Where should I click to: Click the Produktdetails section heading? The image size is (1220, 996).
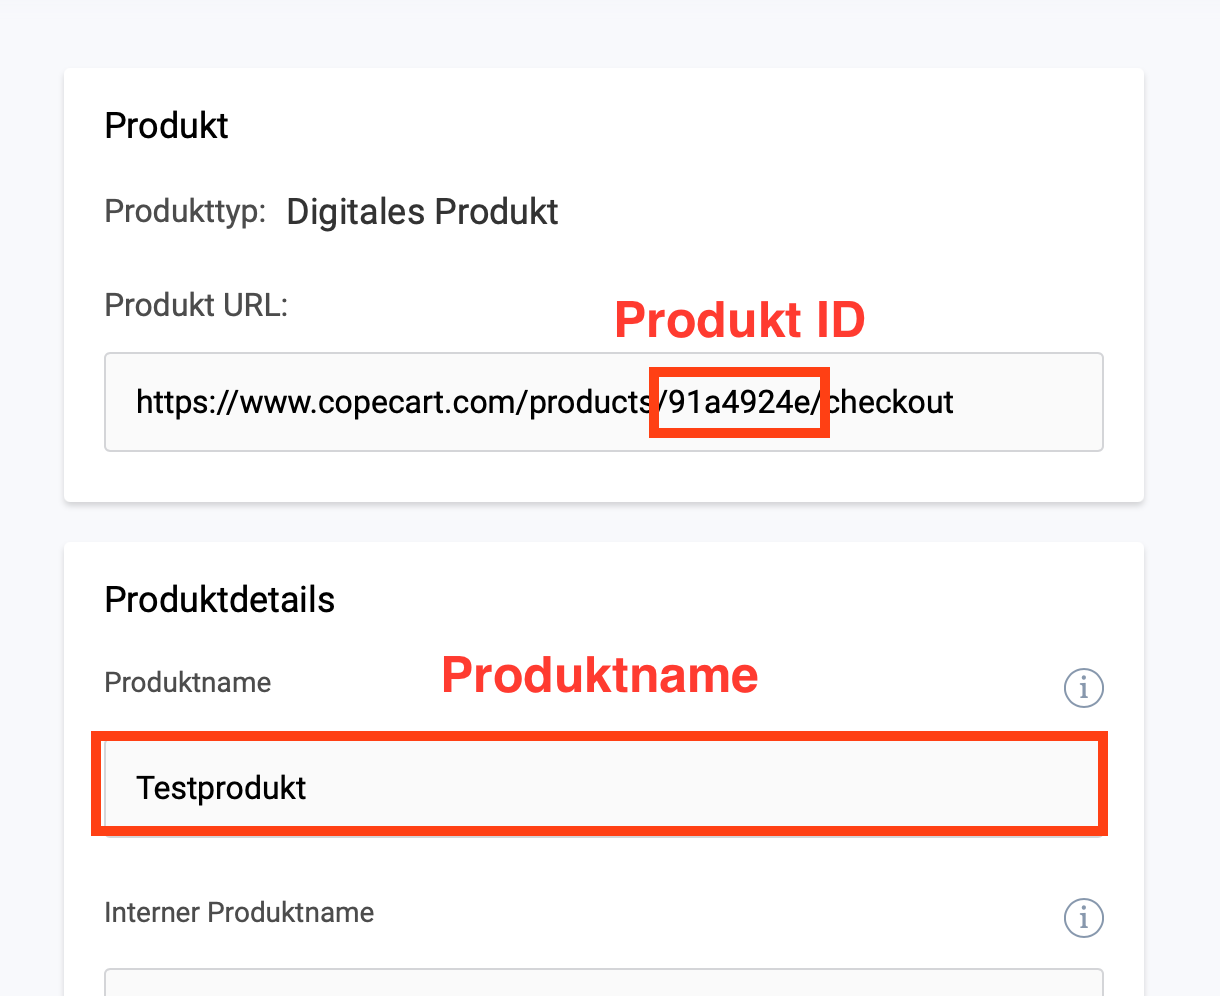[x=219, y=600]
